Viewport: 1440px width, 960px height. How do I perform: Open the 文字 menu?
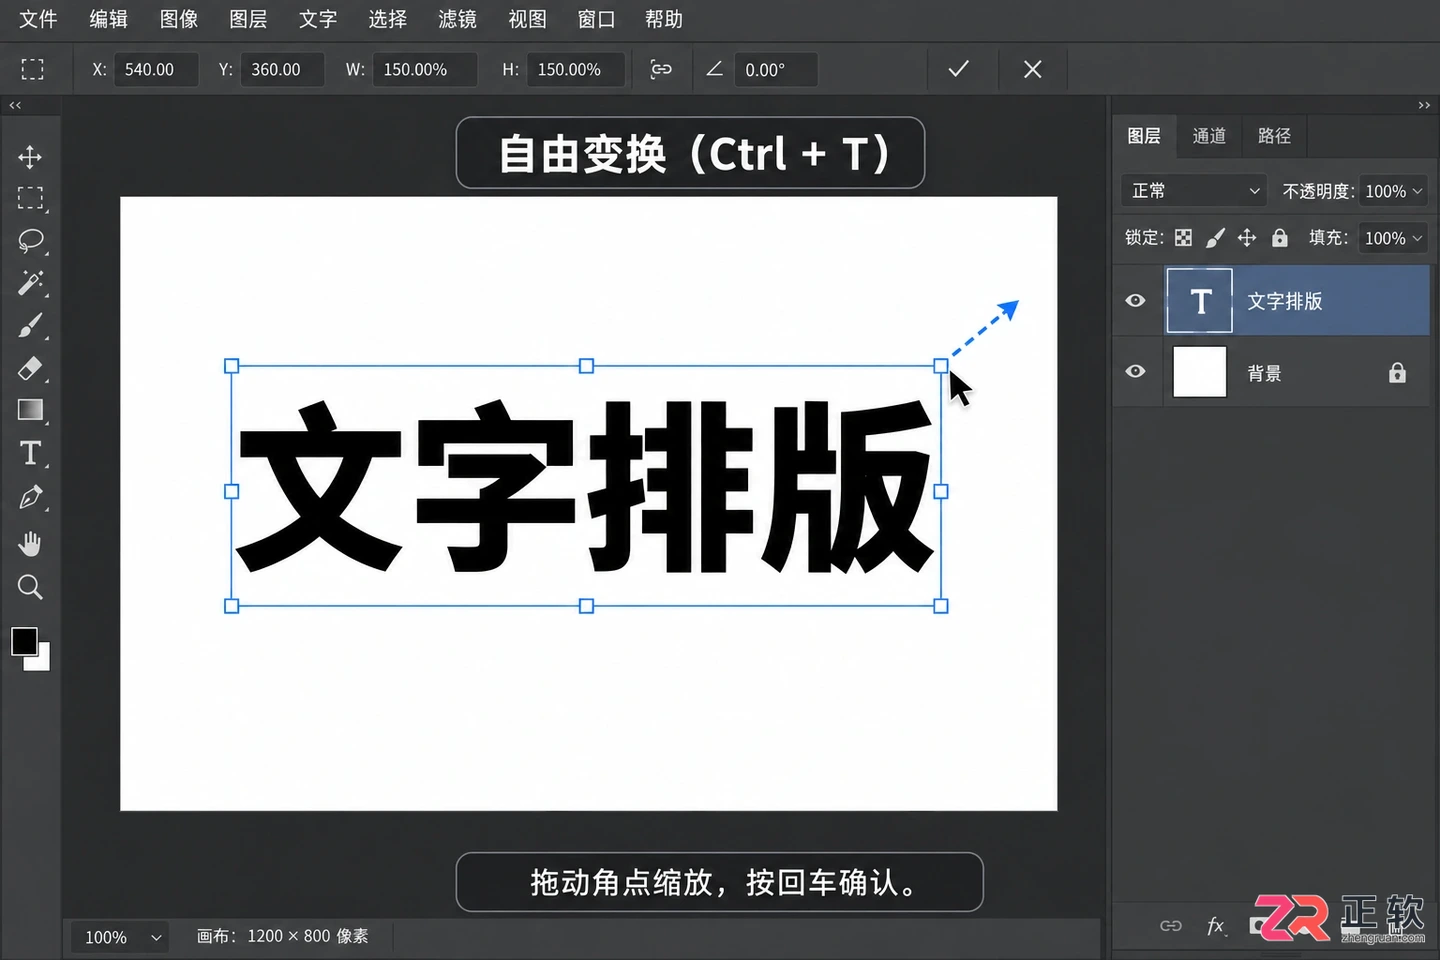pyautogui.click(x=318, y=19)
